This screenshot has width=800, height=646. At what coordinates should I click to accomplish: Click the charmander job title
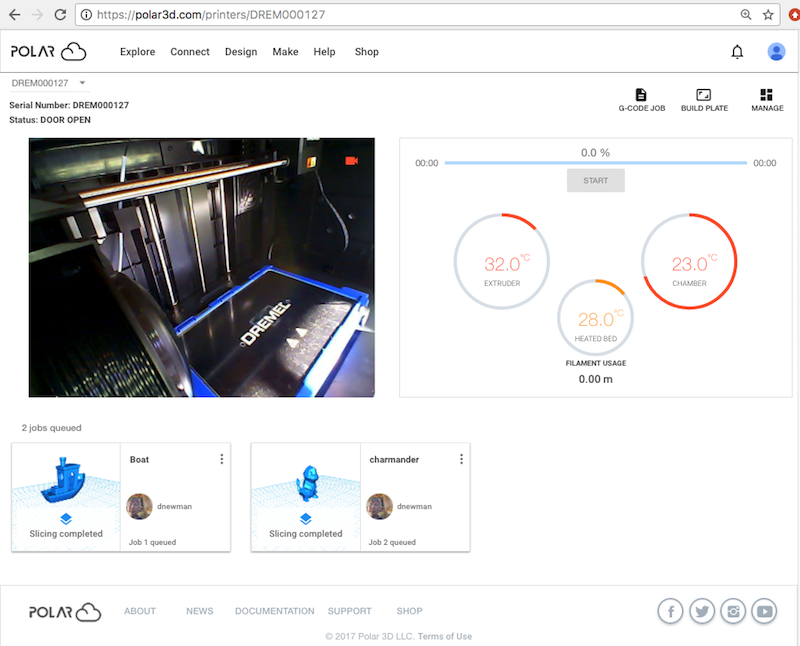click(394, 459)
